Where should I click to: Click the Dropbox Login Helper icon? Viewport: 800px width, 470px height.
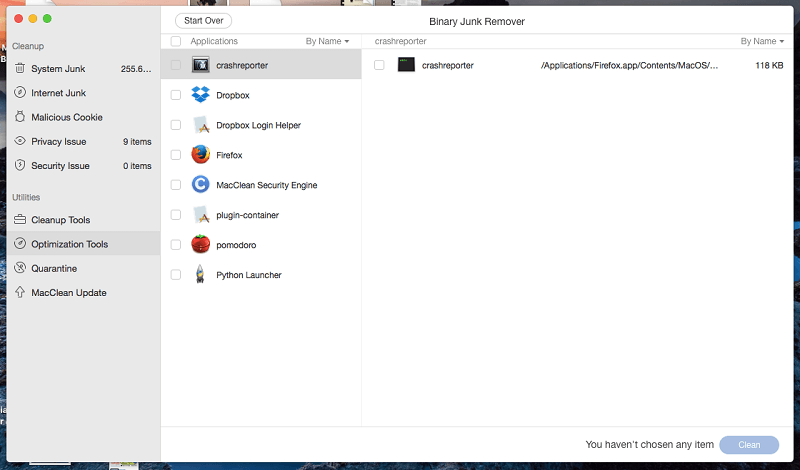(201, 125)
